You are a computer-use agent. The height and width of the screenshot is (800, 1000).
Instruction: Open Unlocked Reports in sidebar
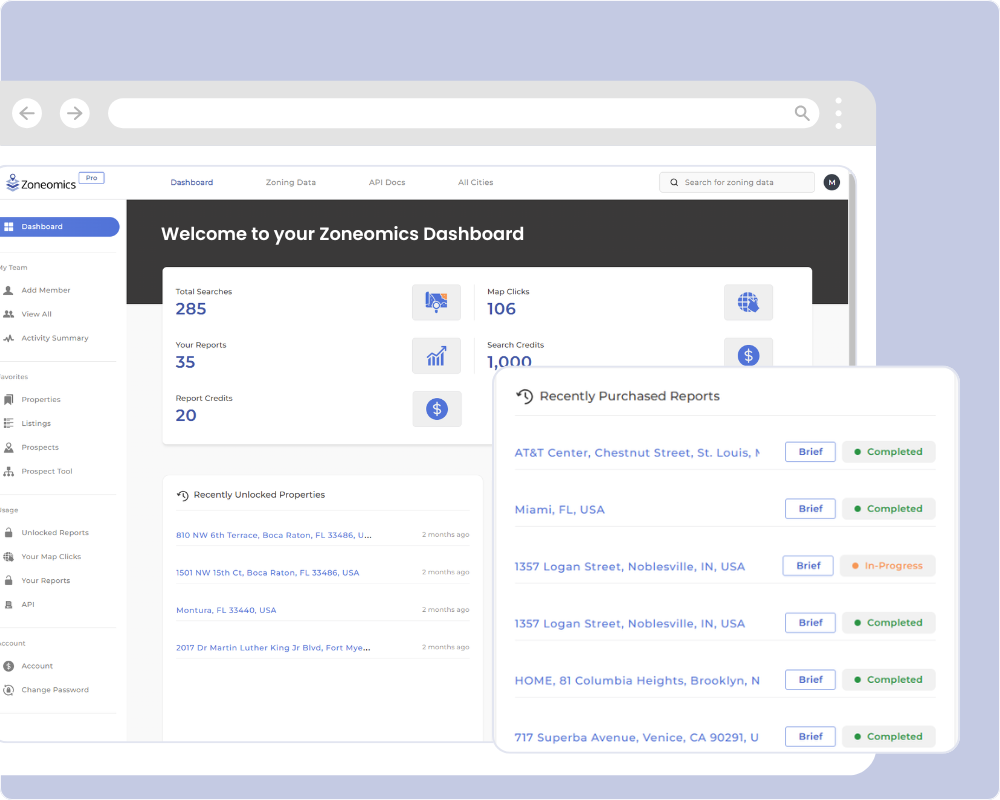click(55, 533)
